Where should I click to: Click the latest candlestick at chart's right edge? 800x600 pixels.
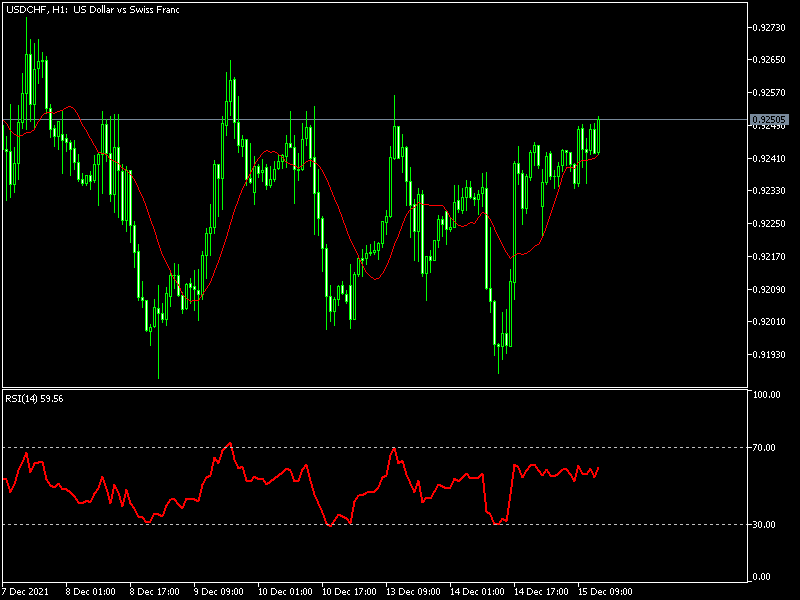click(598, 136)
